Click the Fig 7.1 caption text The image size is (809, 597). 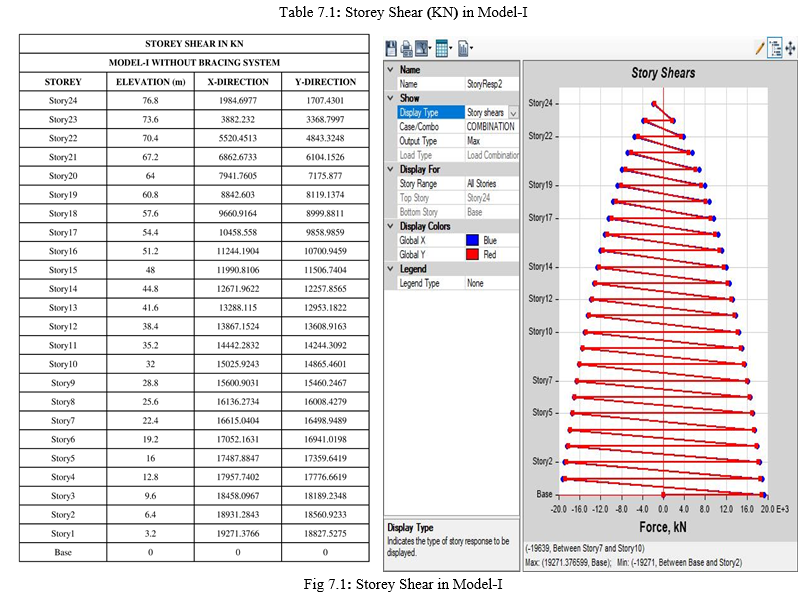click(403, 584)
